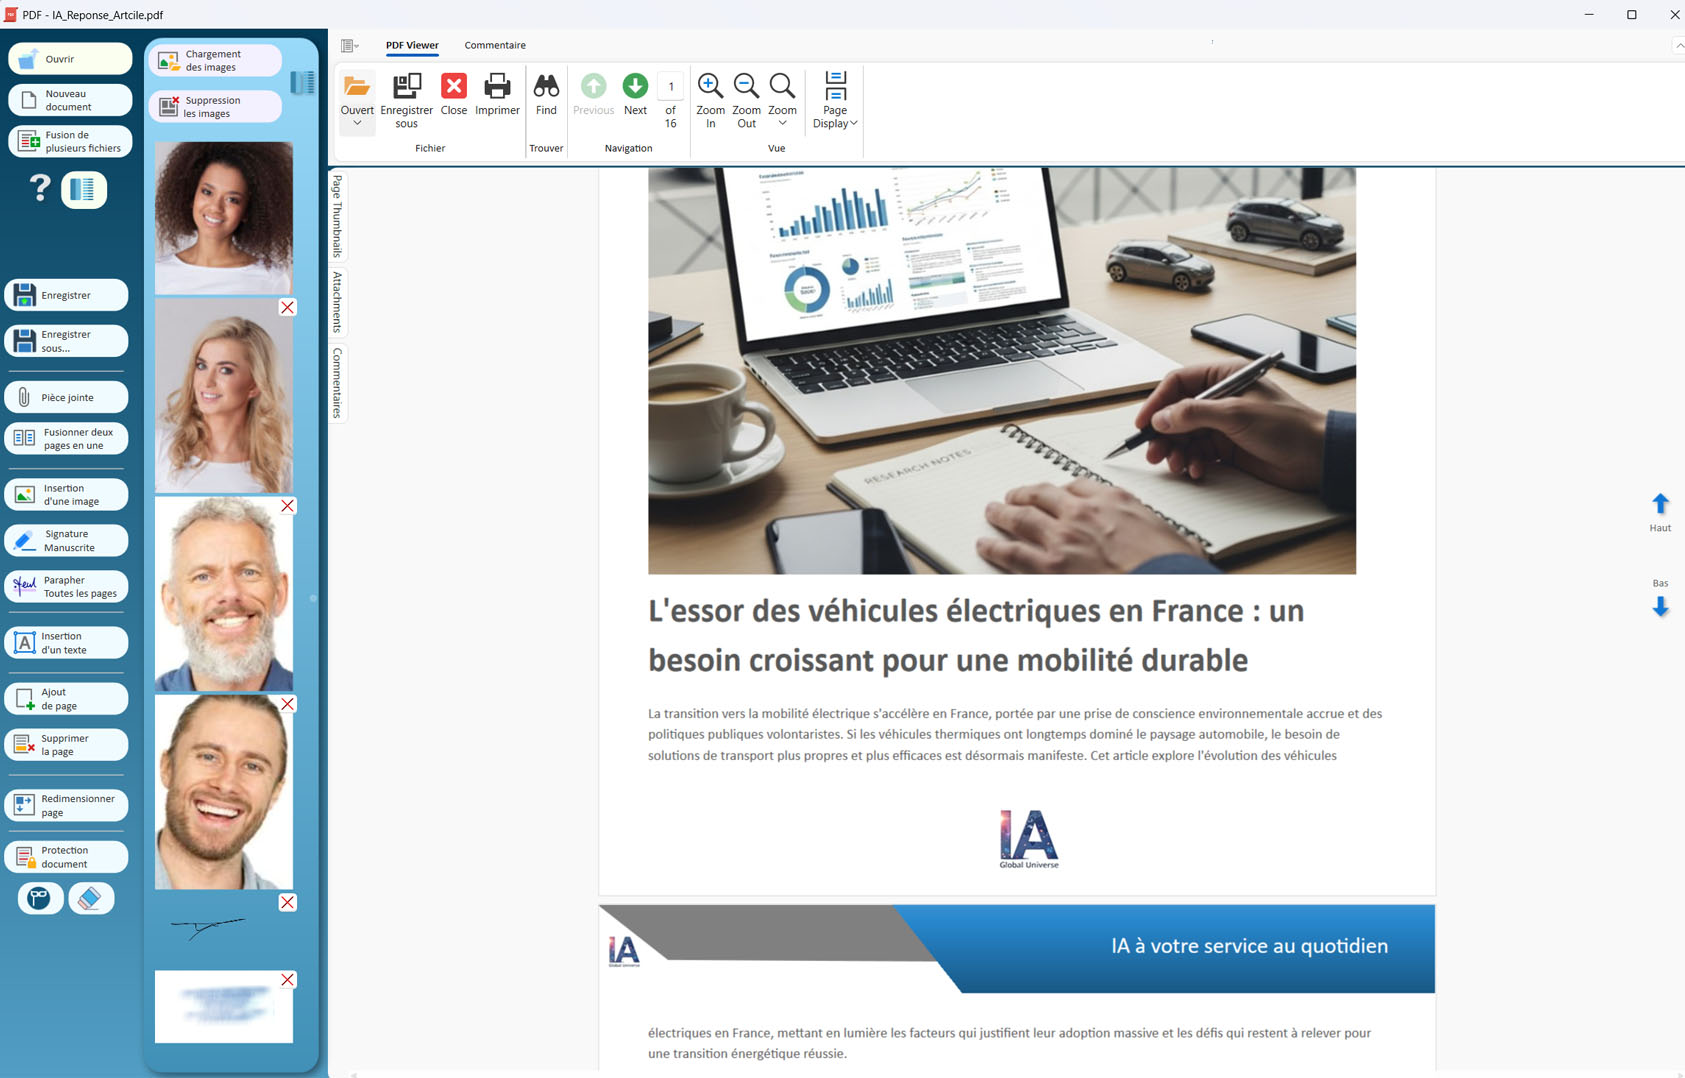
Task: Click the Signature Manuscrite button
Action: click(x=68, y=541)
